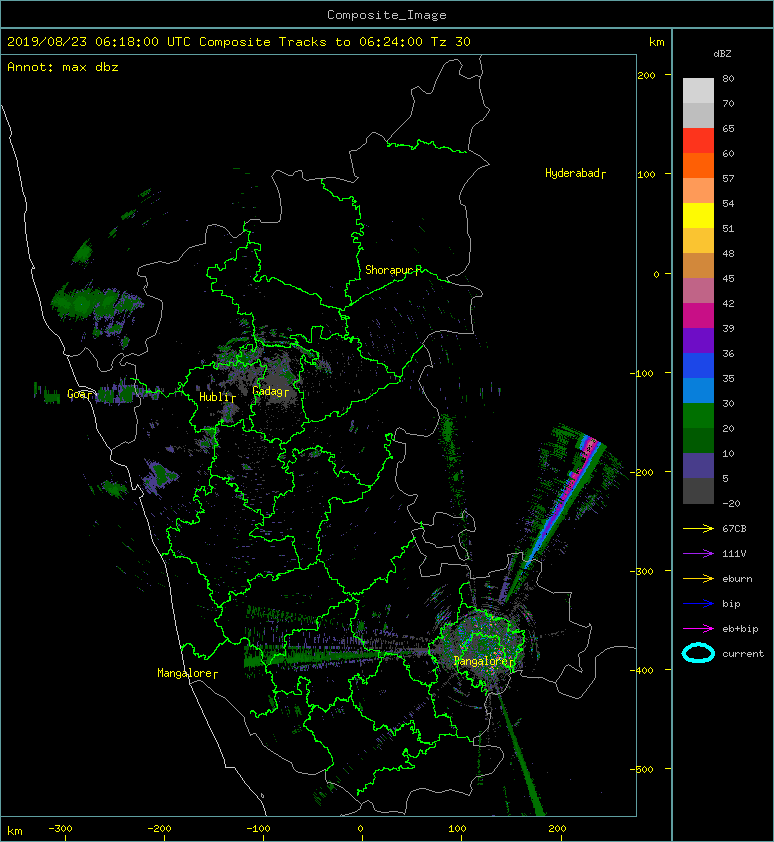Pick the light blue swatch below 35

[698, 391]
